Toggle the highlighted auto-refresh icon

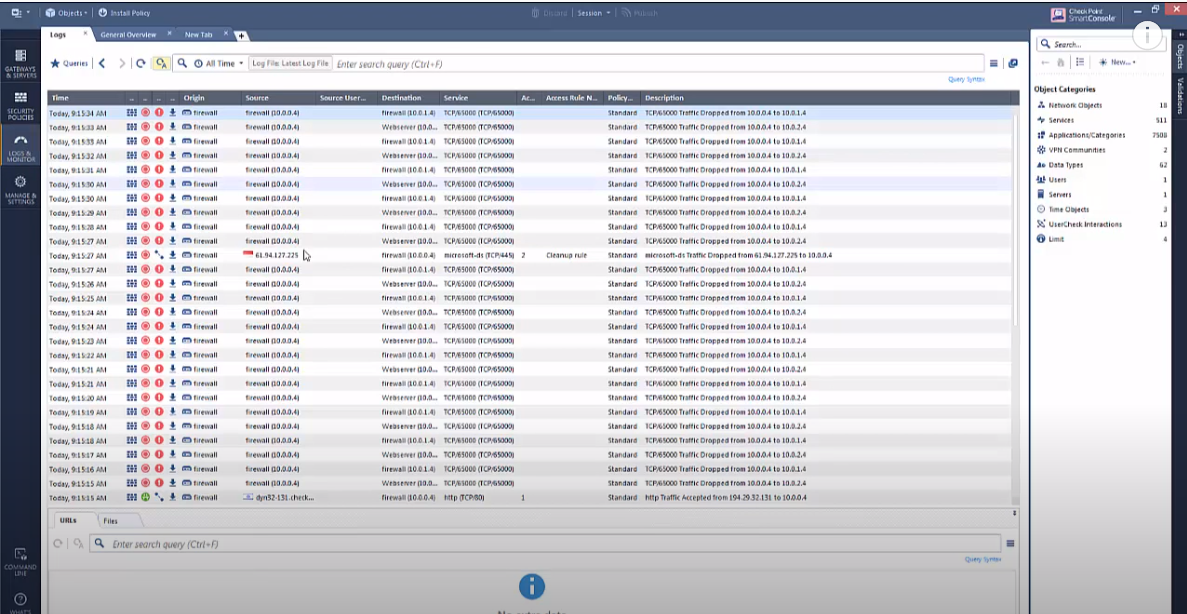click(160, 63)
